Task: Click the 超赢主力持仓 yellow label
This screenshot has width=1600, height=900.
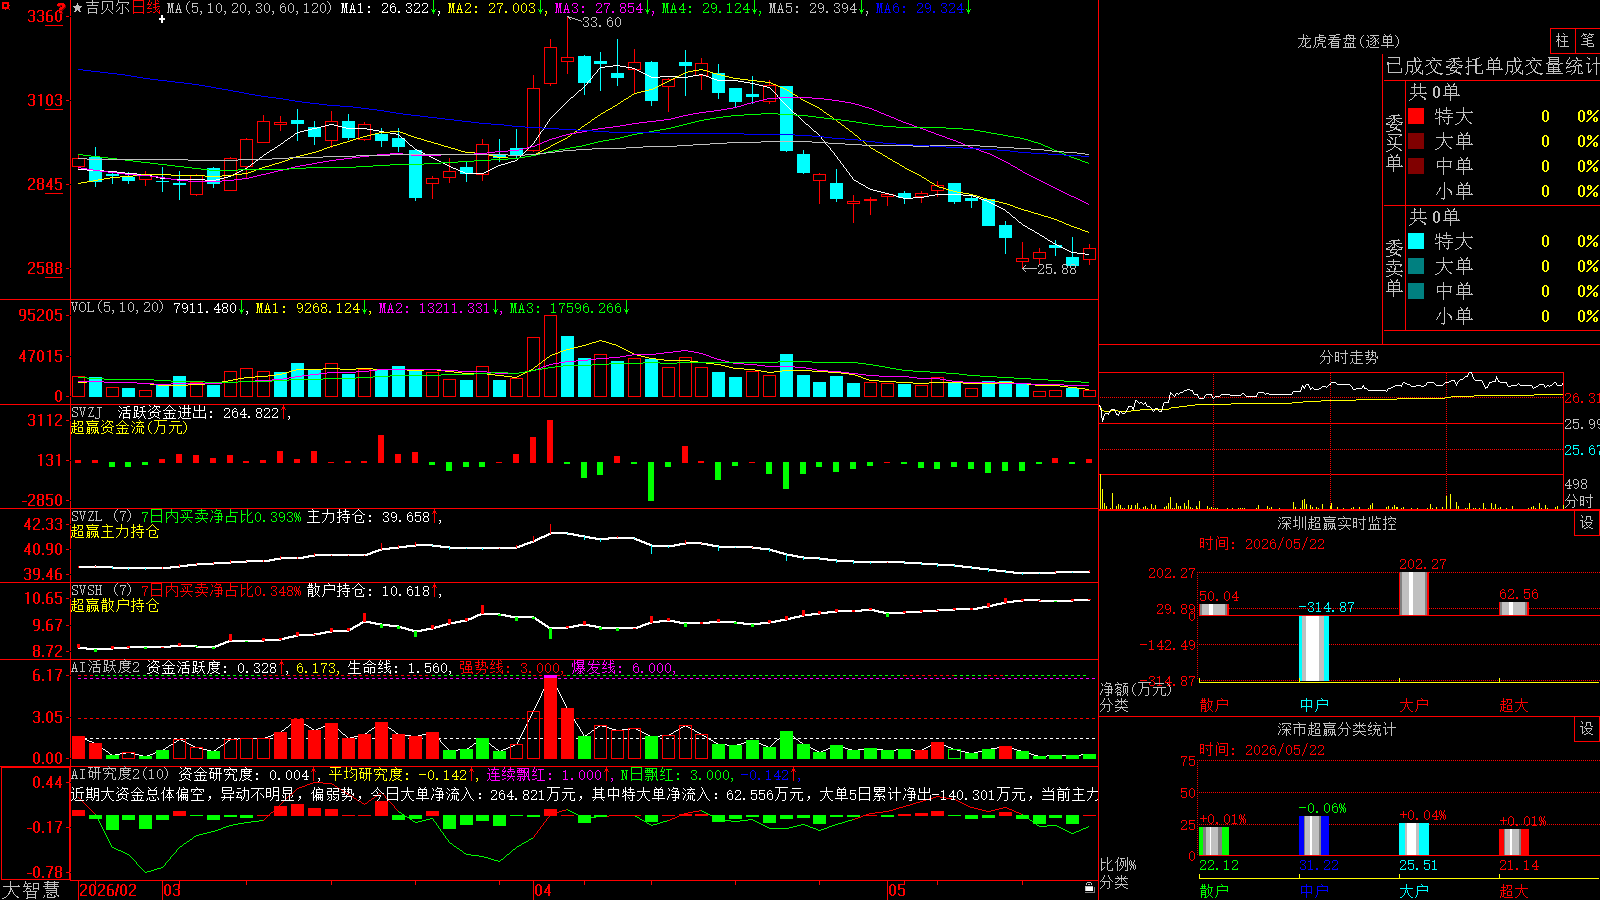Action: tap(115, 531)
